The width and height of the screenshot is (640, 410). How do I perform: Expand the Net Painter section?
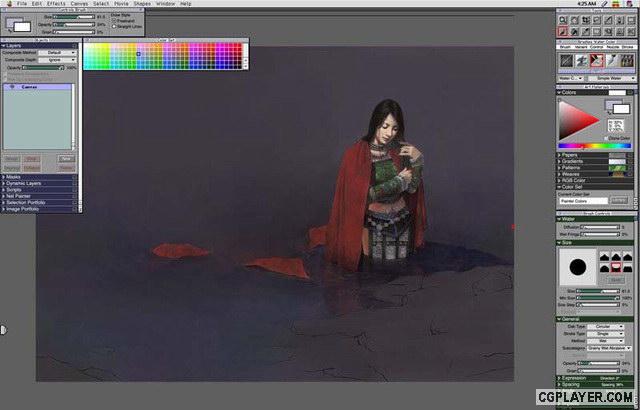point(4,196)
